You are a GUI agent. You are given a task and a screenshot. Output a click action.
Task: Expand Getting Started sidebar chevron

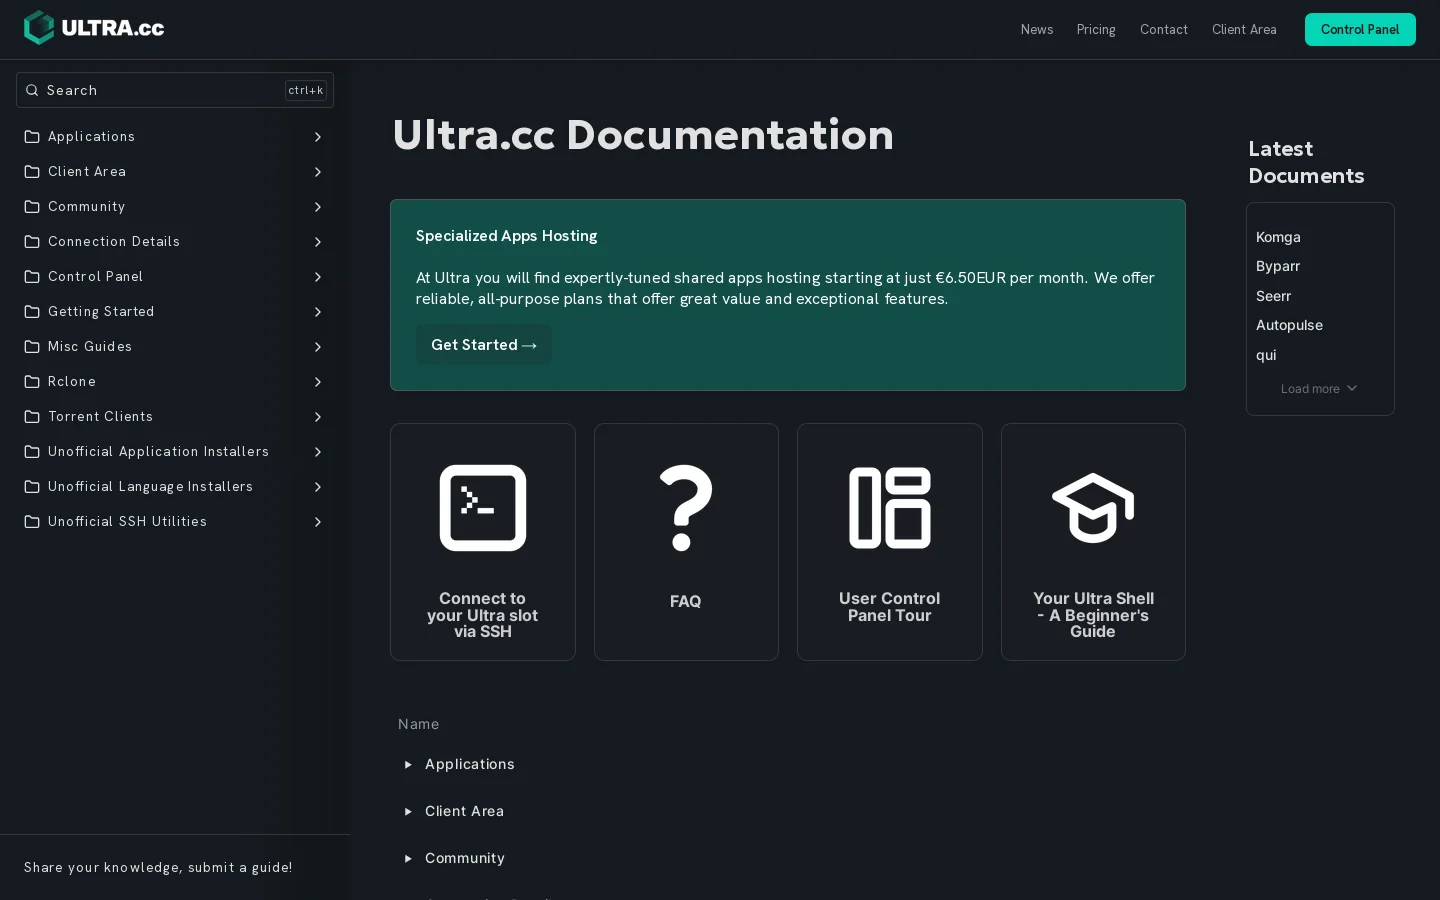pos(318,312)
